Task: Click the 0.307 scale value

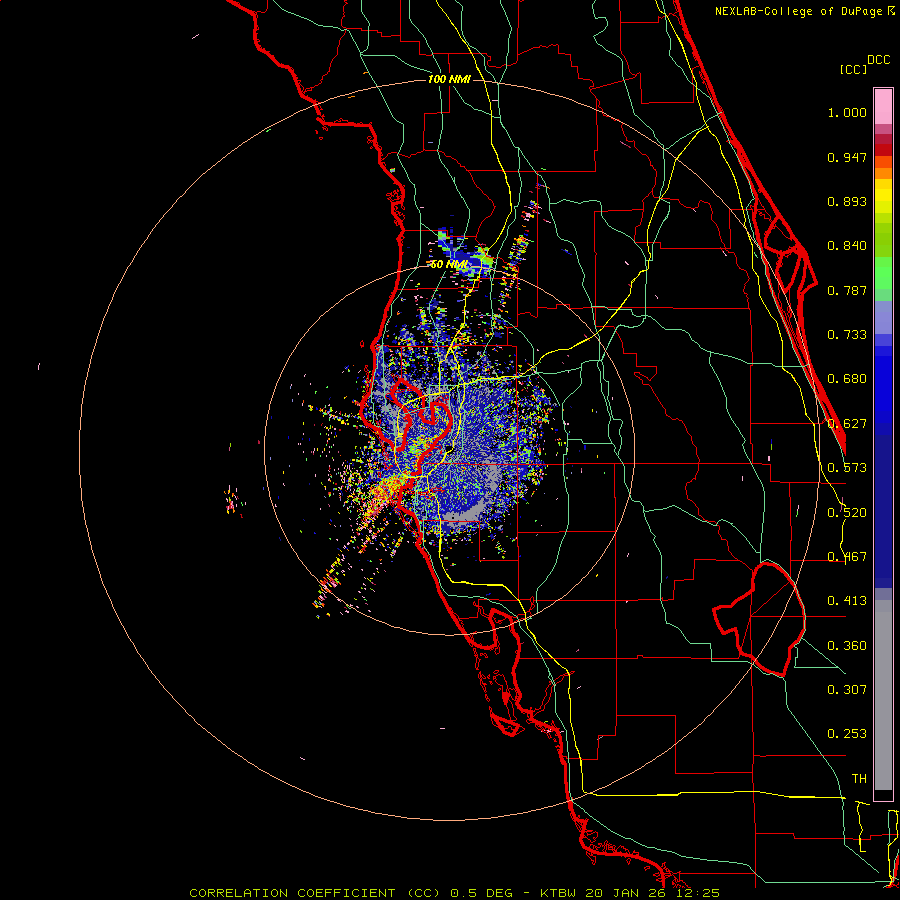Action: [x=847, y=690]
